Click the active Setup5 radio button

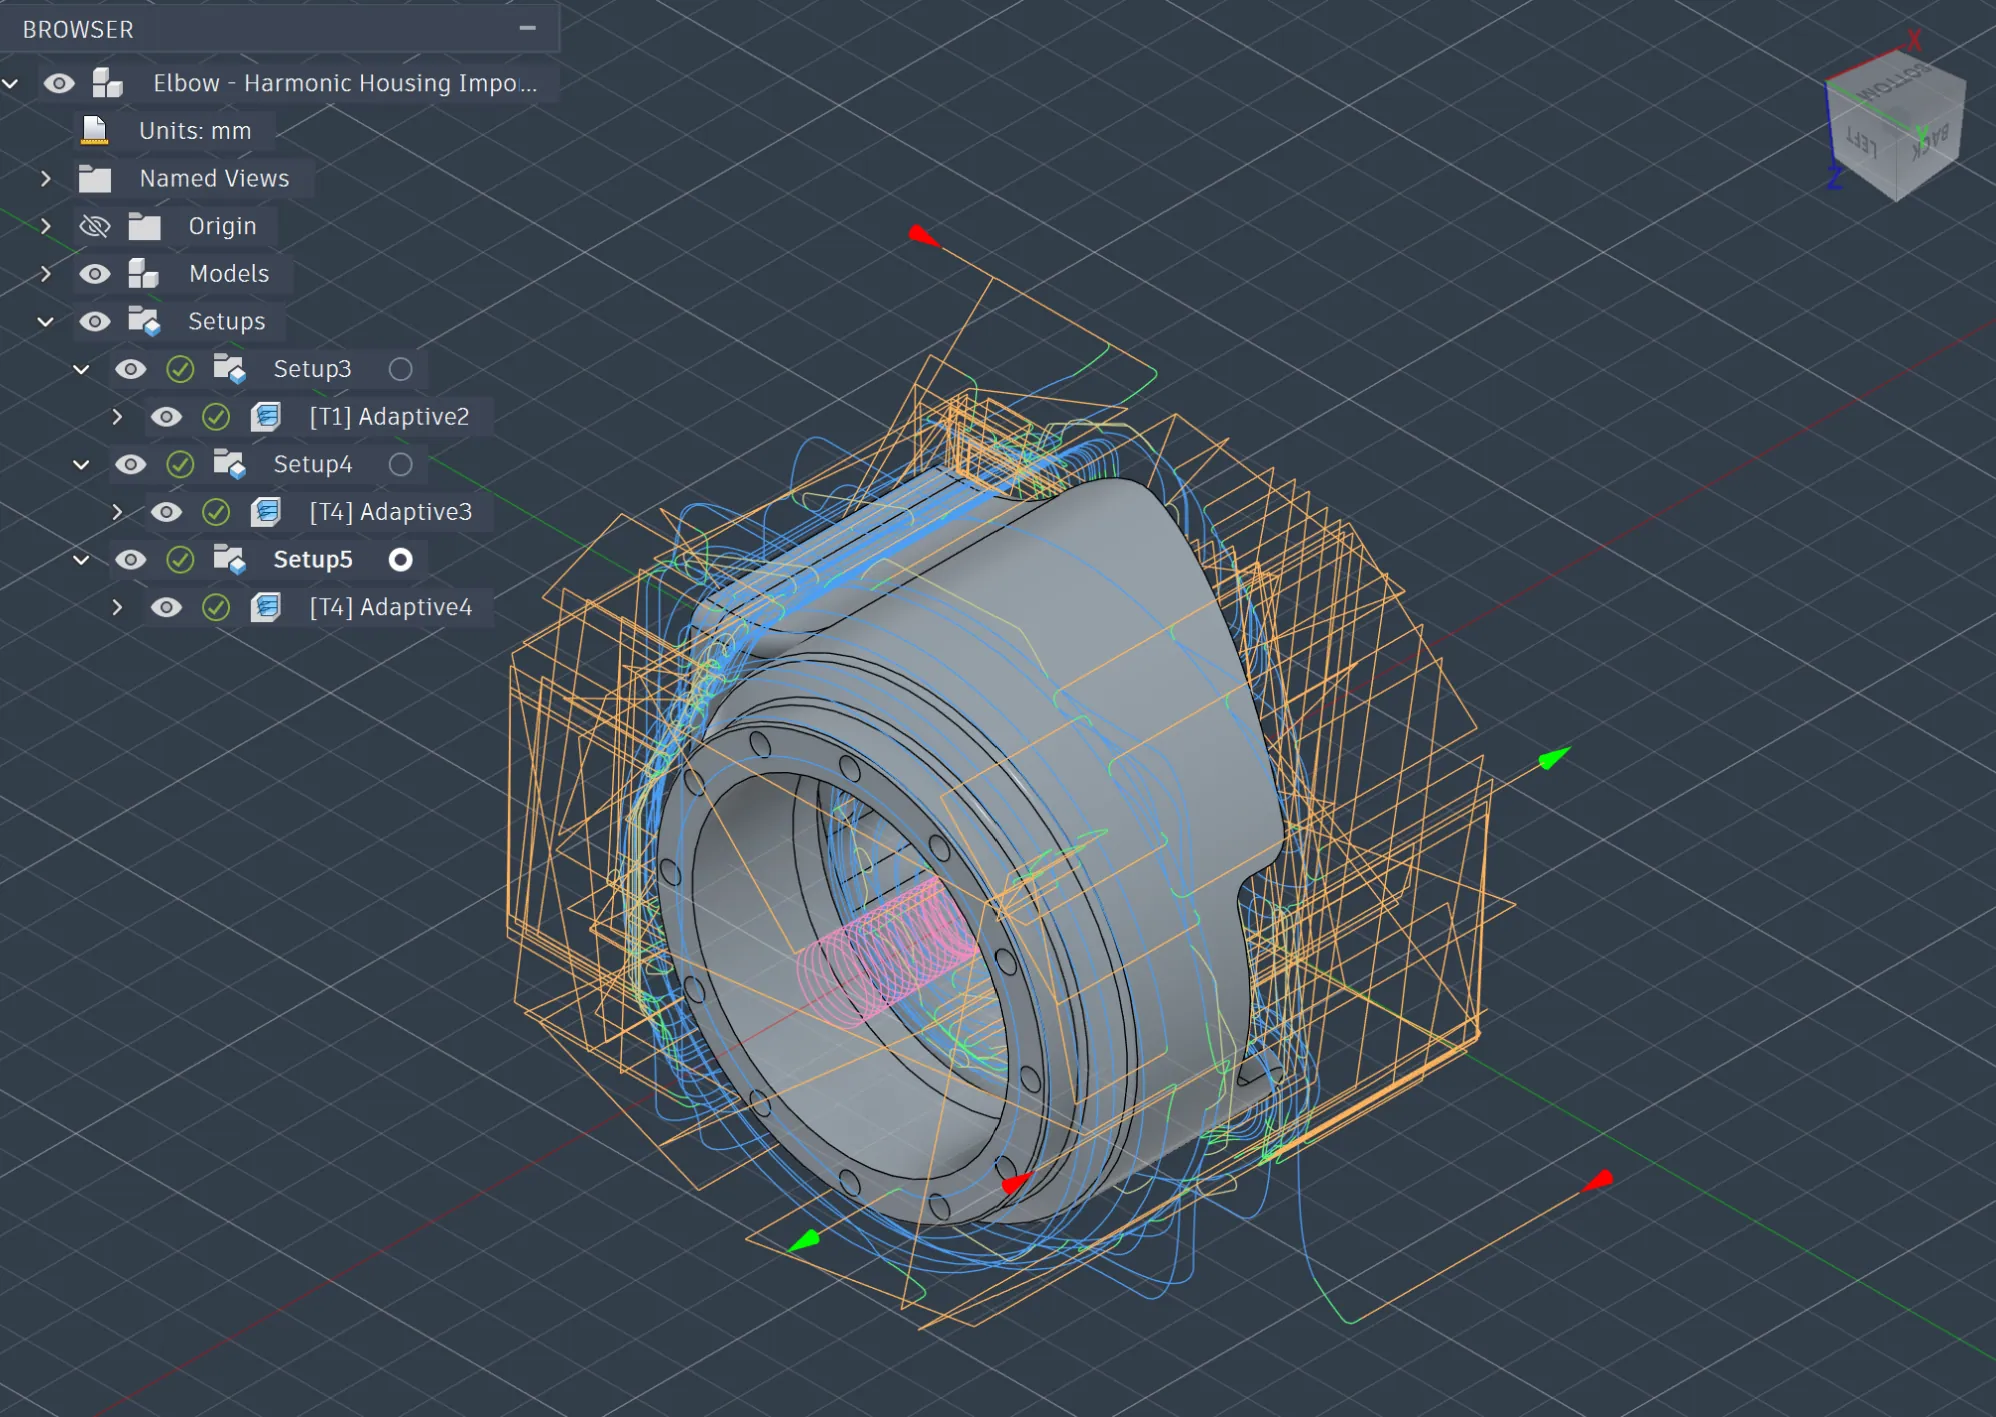(400, 559)
